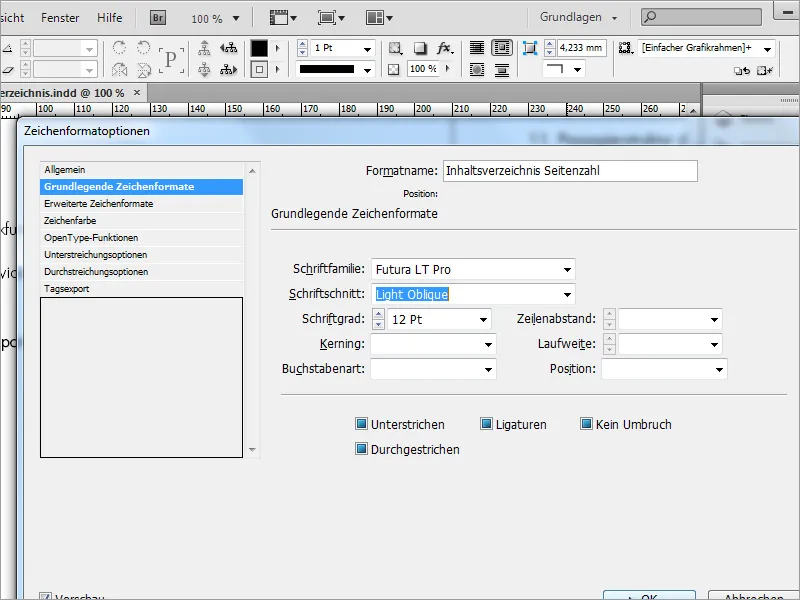800x600 pixels.
Task: Click the select previous object icon
Action: point(229,48)
